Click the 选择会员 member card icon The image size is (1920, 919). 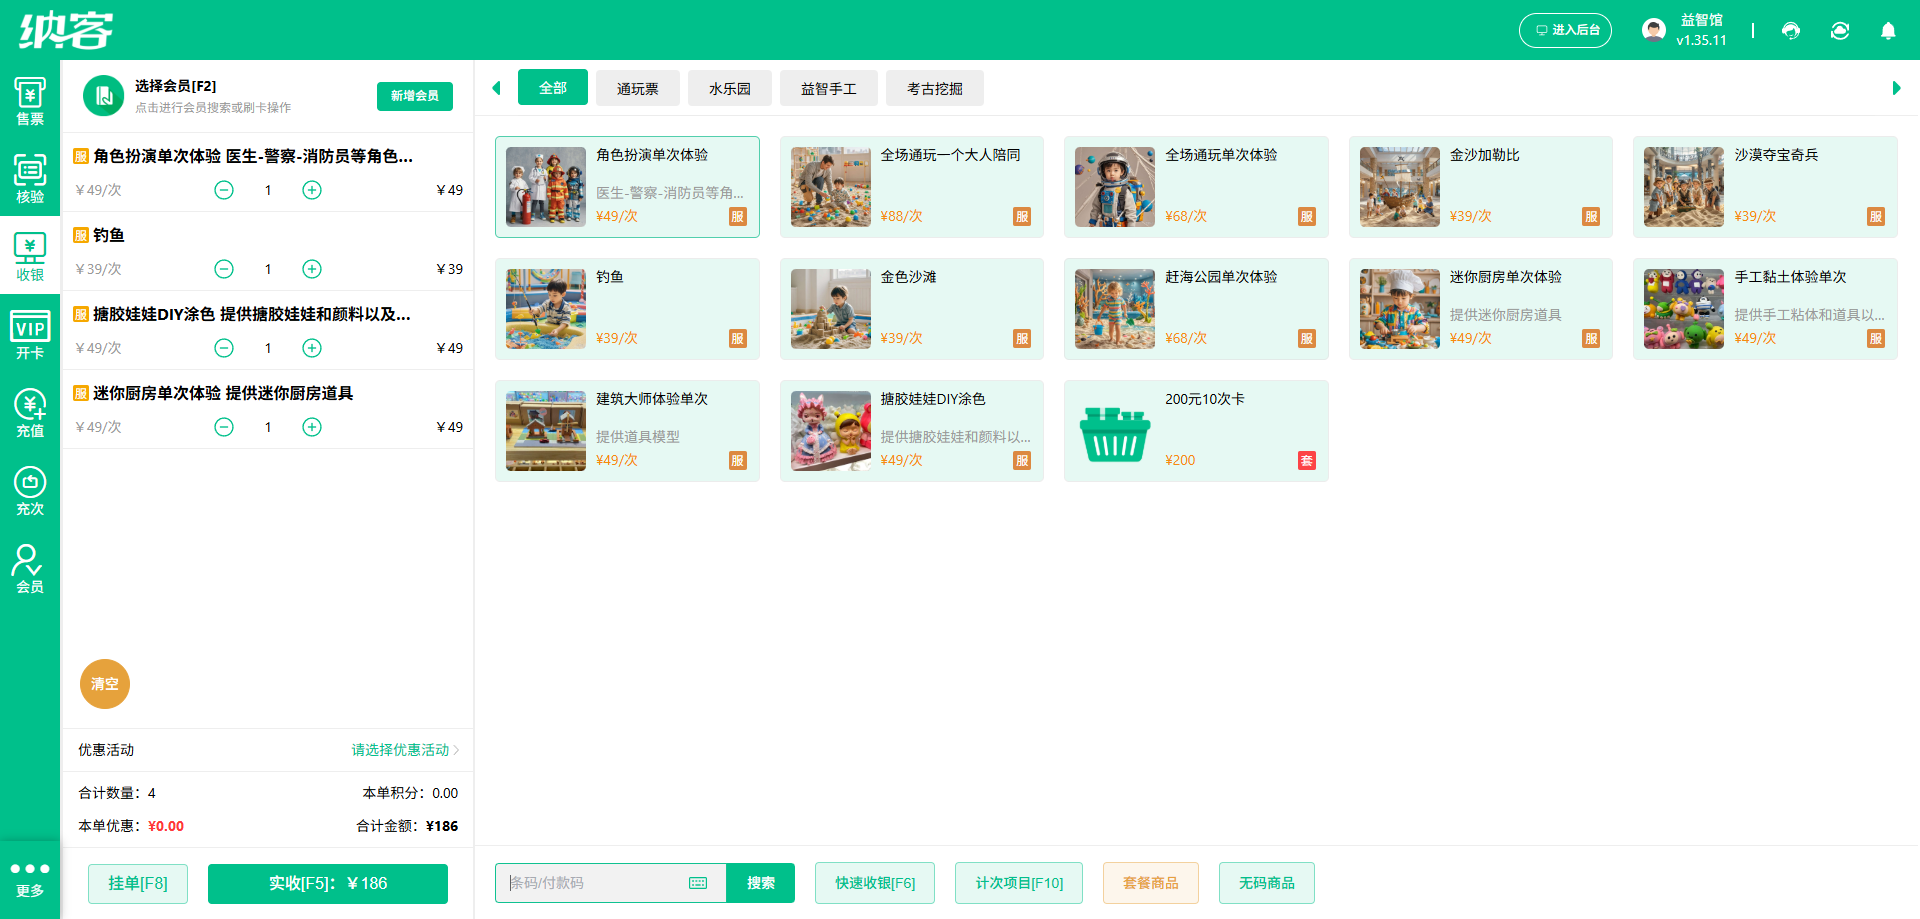point(103,96)
